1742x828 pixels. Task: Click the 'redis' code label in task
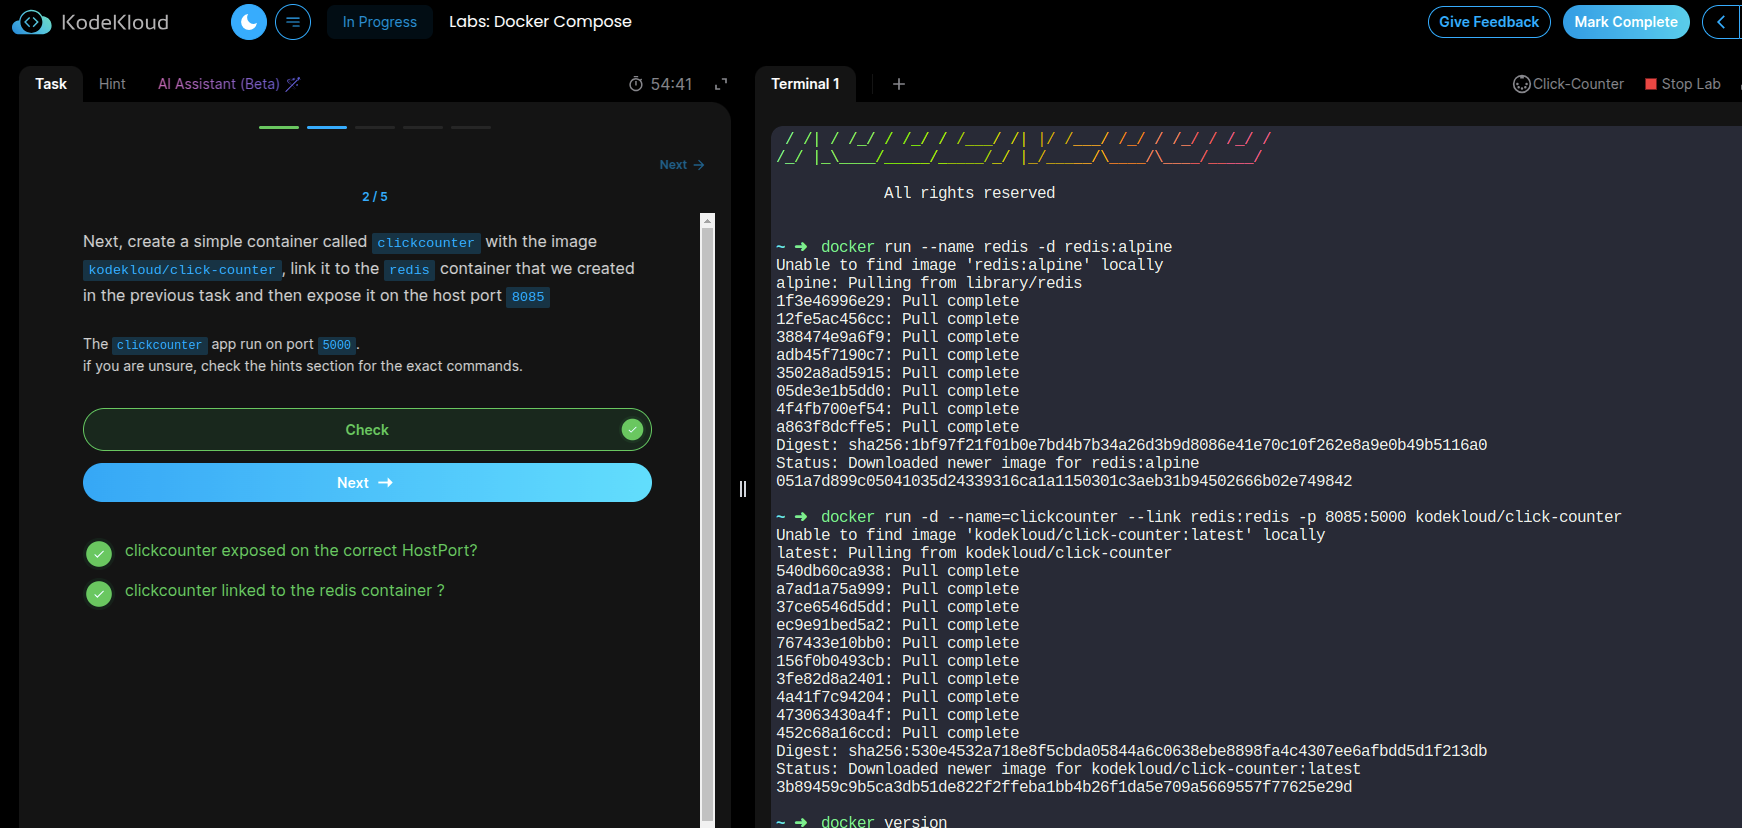tap(409, 270)
